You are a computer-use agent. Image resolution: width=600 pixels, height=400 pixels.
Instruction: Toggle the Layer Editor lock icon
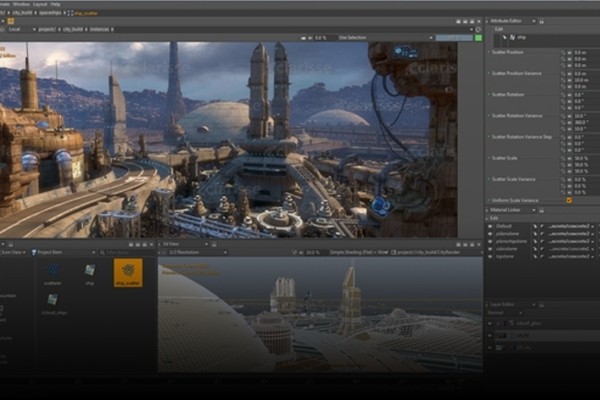[x=541, y=305]
